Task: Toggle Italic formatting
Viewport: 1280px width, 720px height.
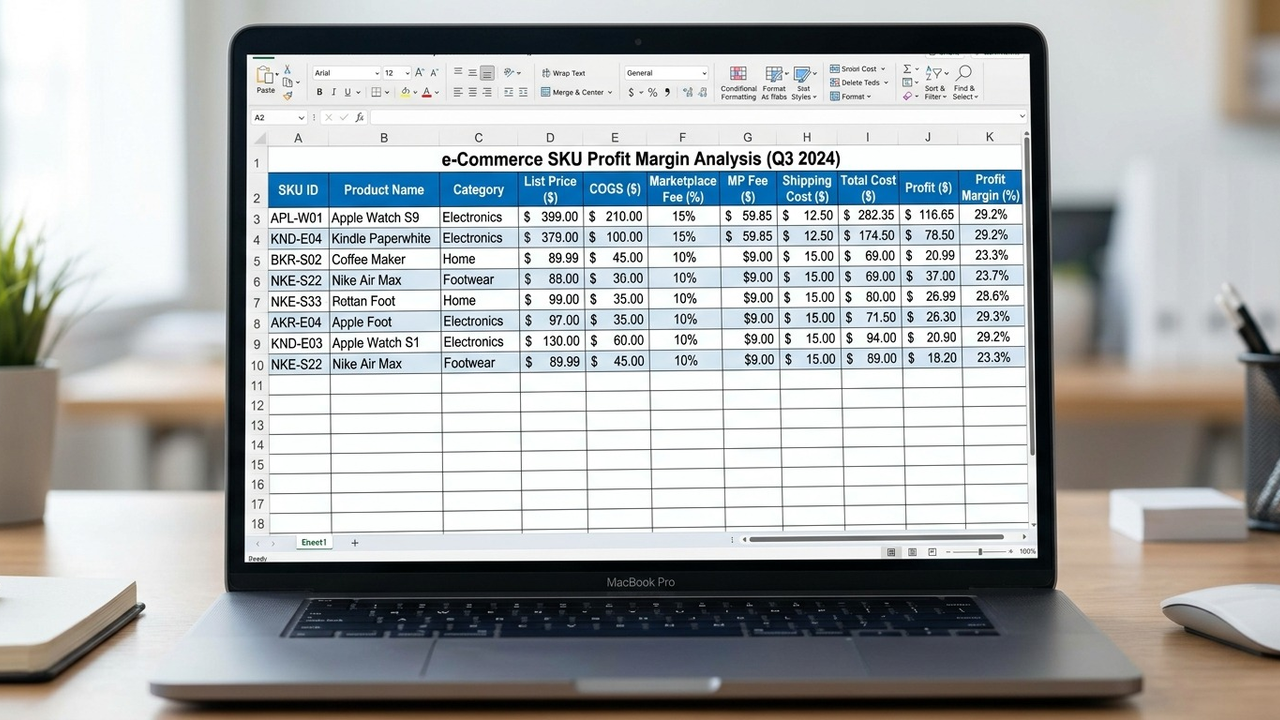Action: tap(333, 92)
